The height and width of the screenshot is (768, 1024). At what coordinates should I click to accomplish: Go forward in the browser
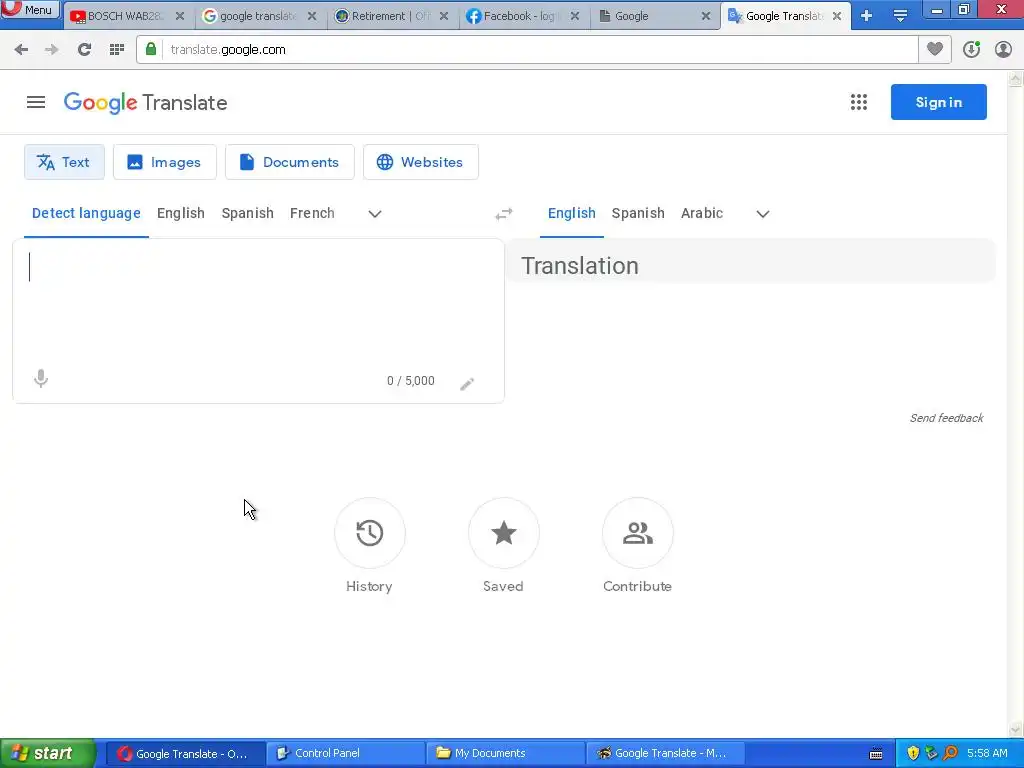click(x=52, y=50)
